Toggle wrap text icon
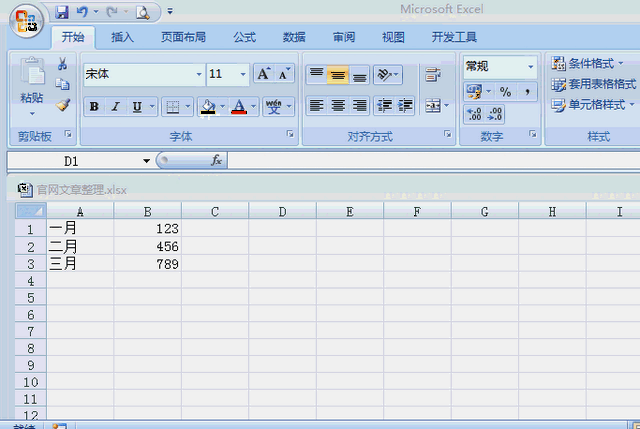640x429 pixels. (x=433, y=74)
